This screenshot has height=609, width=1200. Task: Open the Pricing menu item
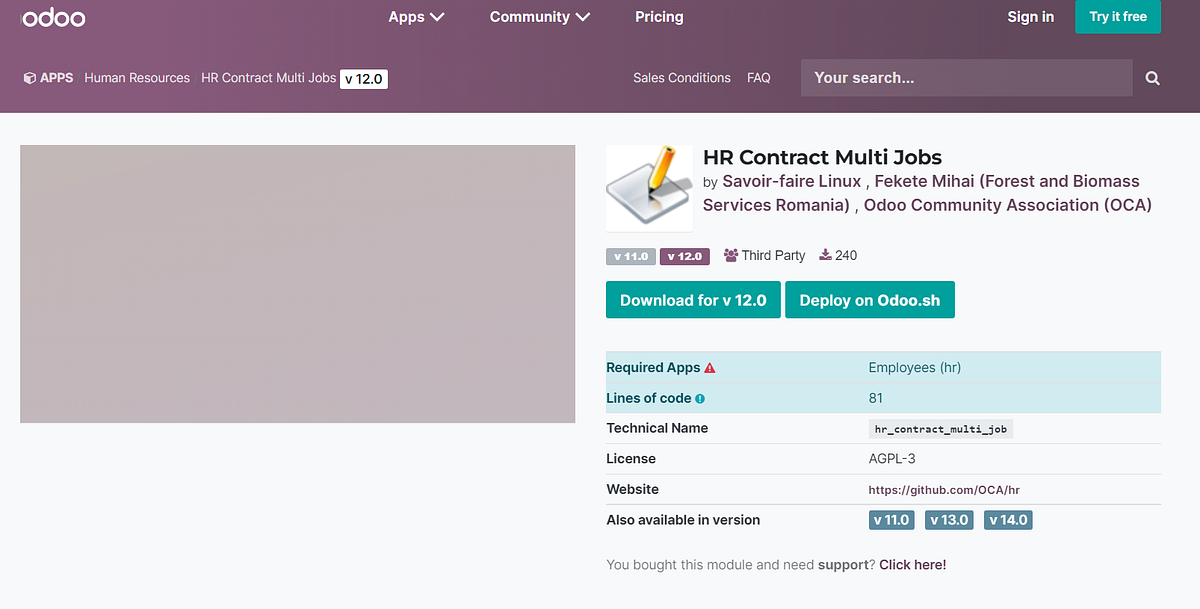(x=659, y=16)
